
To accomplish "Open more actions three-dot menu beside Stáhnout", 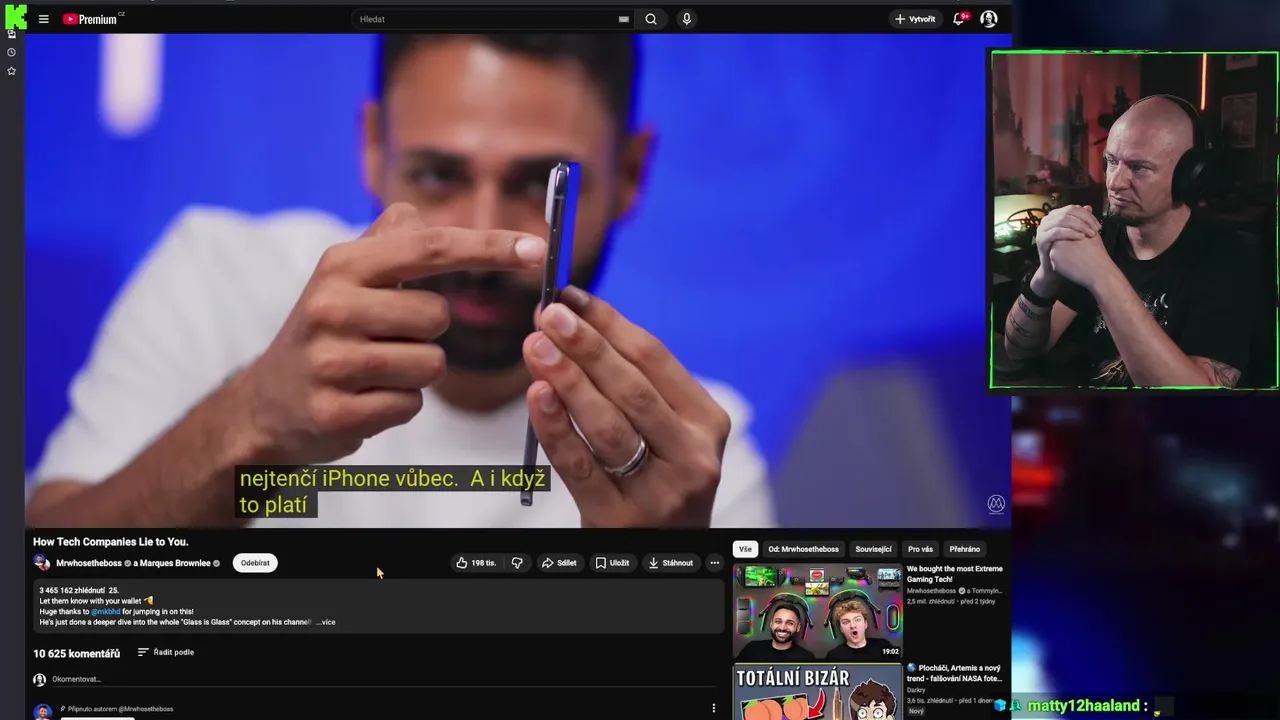I will point(714,563).
